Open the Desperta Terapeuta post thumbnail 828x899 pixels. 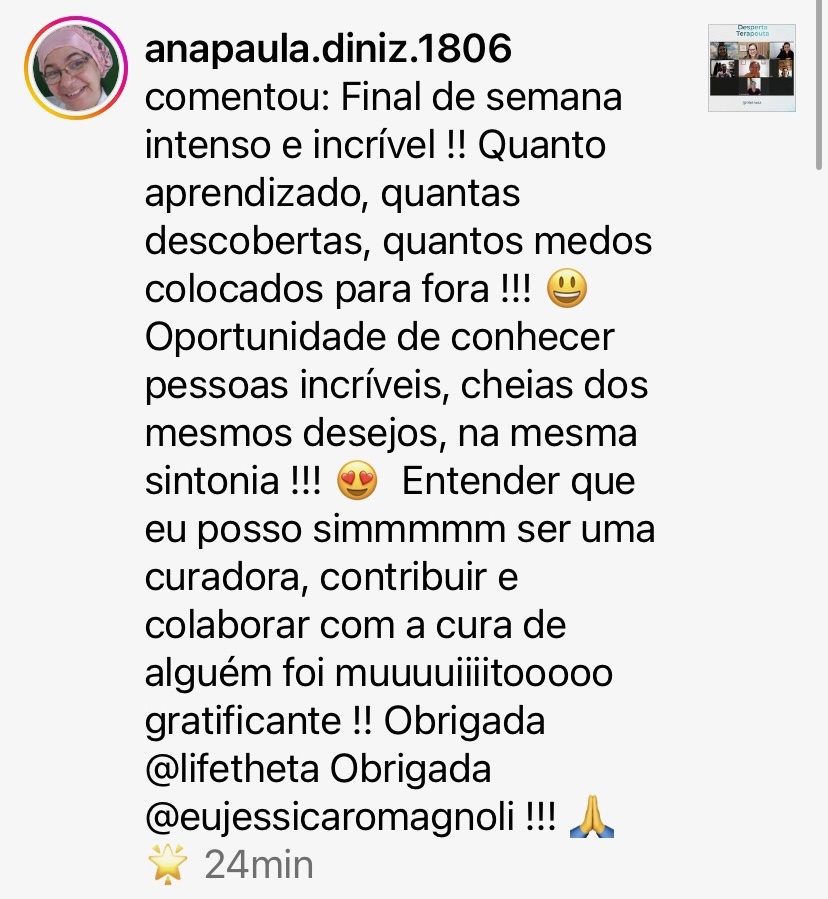click(752, 68)
